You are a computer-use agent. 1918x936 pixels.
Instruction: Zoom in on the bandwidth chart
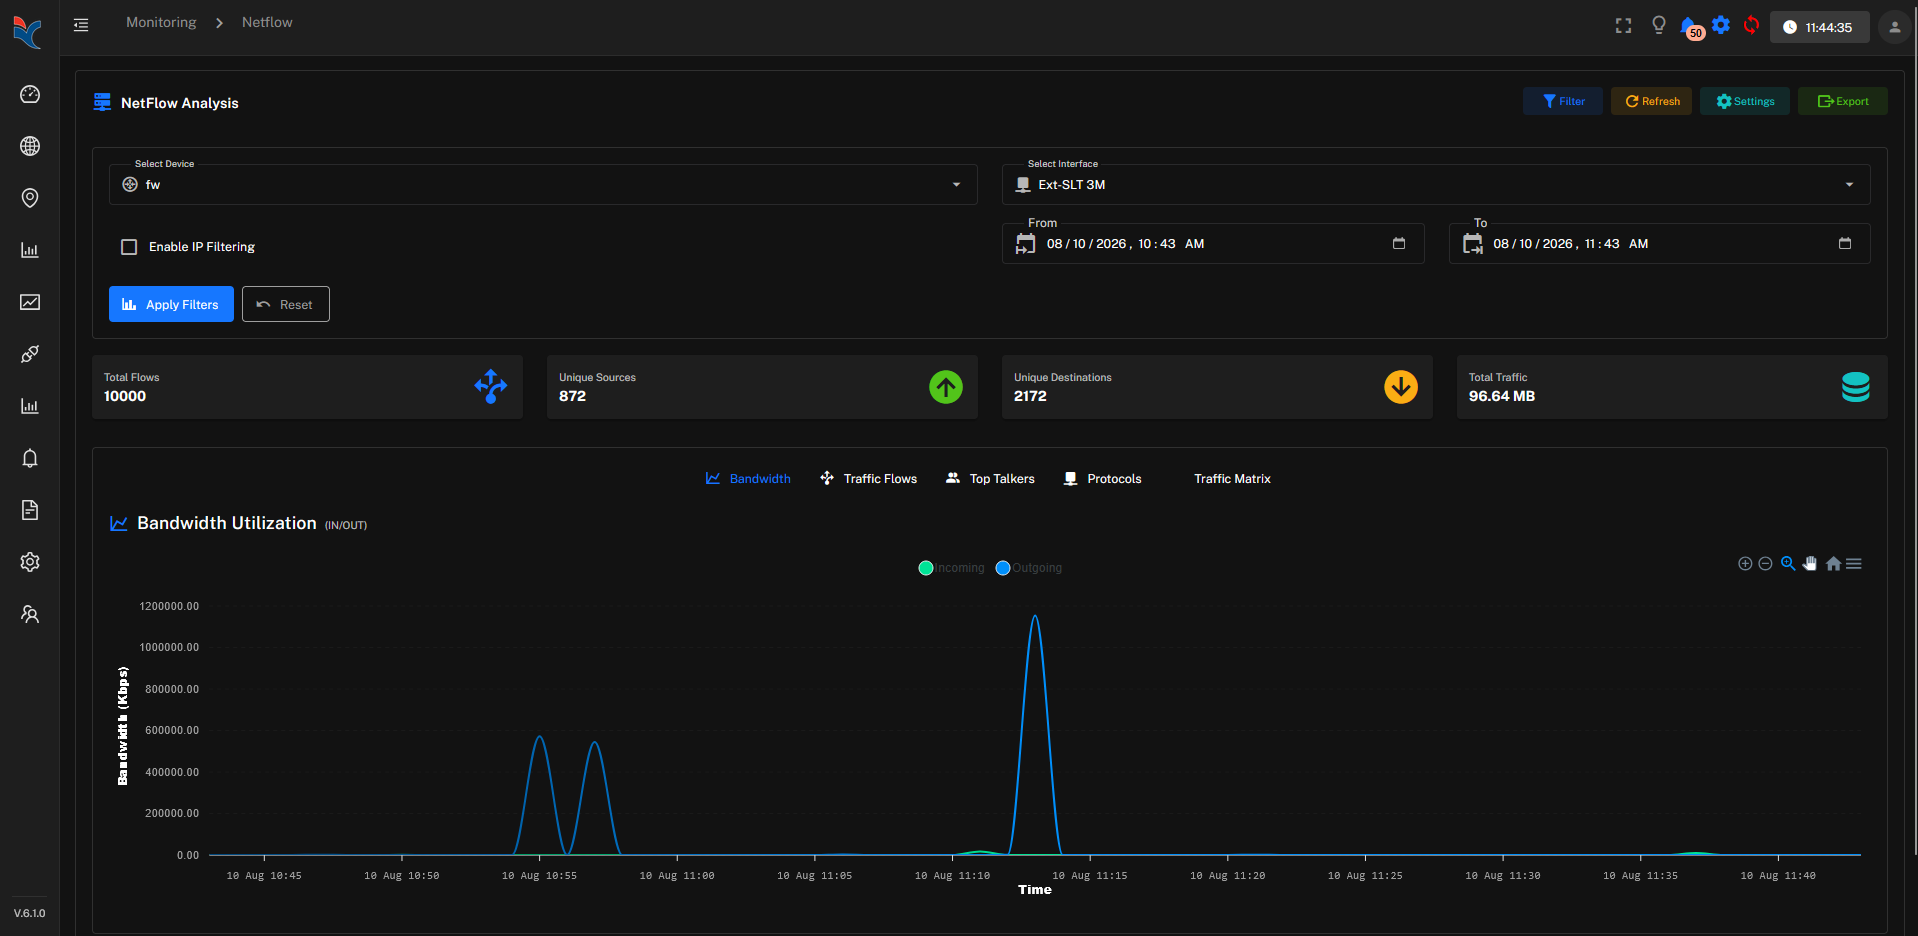1745,564
